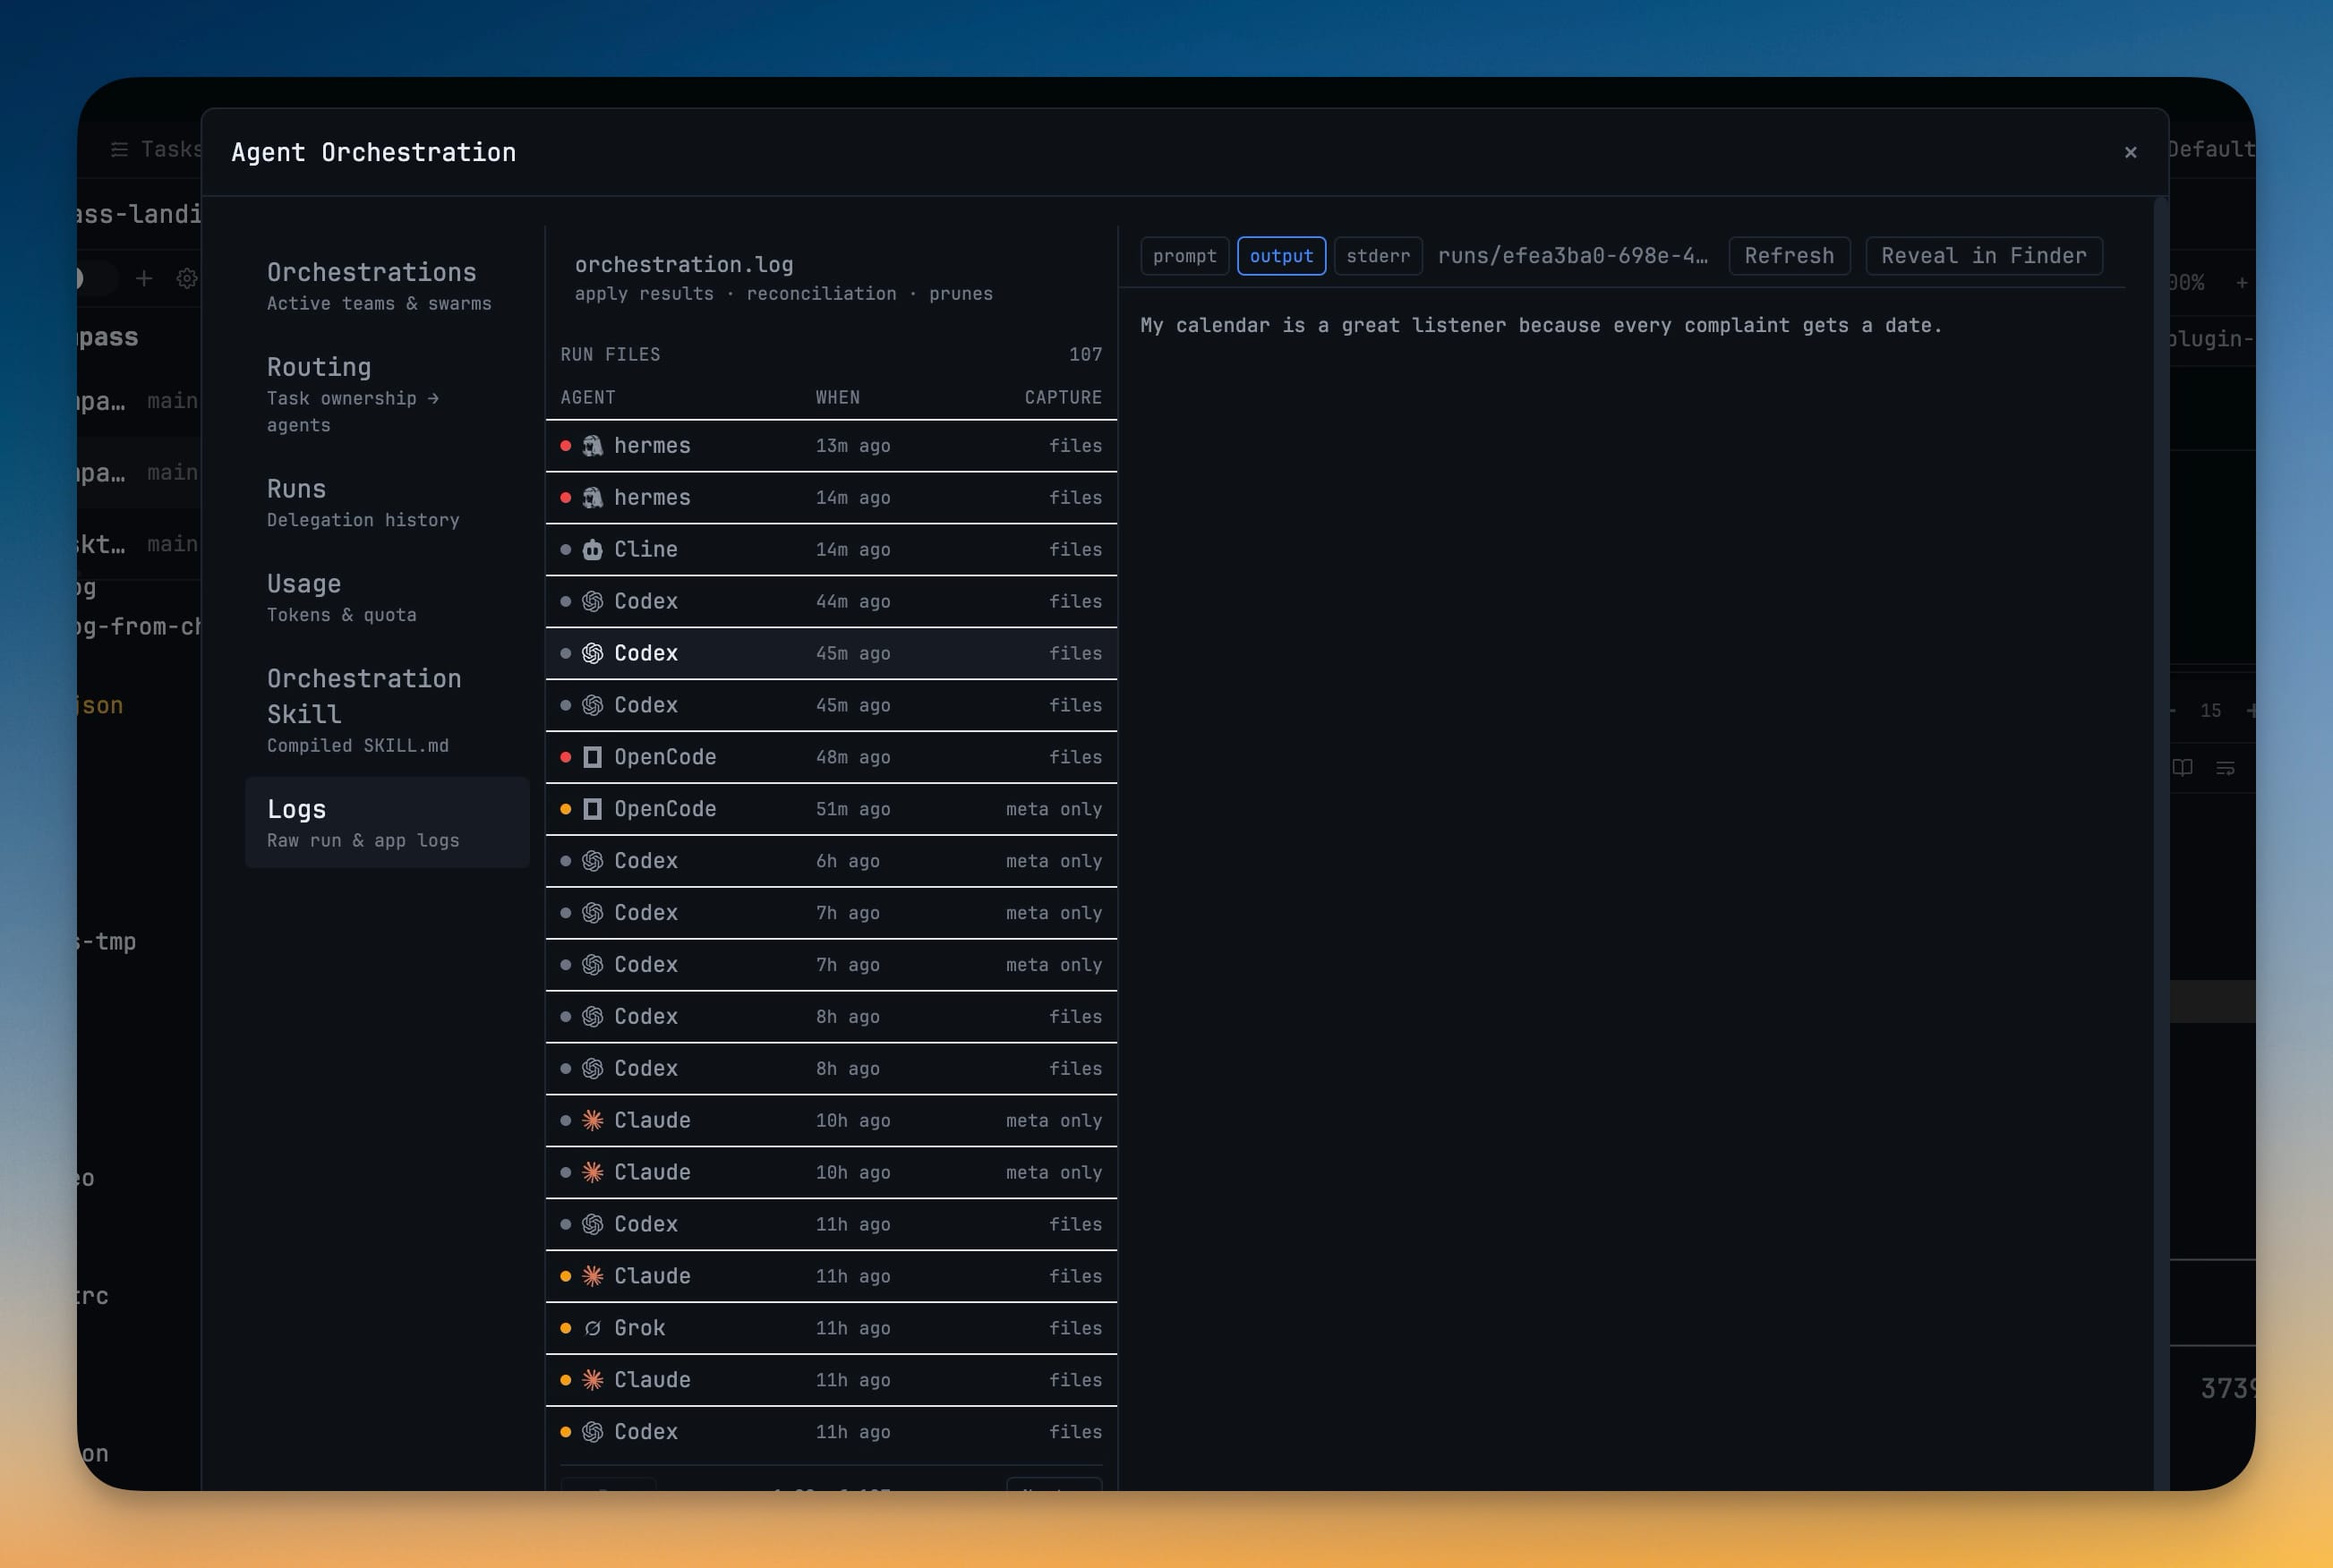This screenshot has height=1568, width=2333.
Task: Click the OpenCode icon in the 51m ago row
Action: coord(592,809)
